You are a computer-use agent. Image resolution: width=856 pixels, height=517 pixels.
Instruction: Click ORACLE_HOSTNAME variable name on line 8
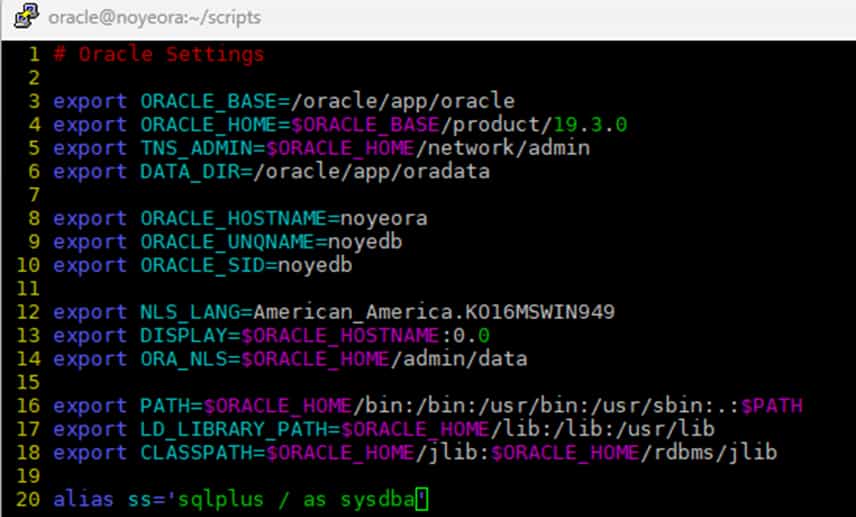coord(234,219)
